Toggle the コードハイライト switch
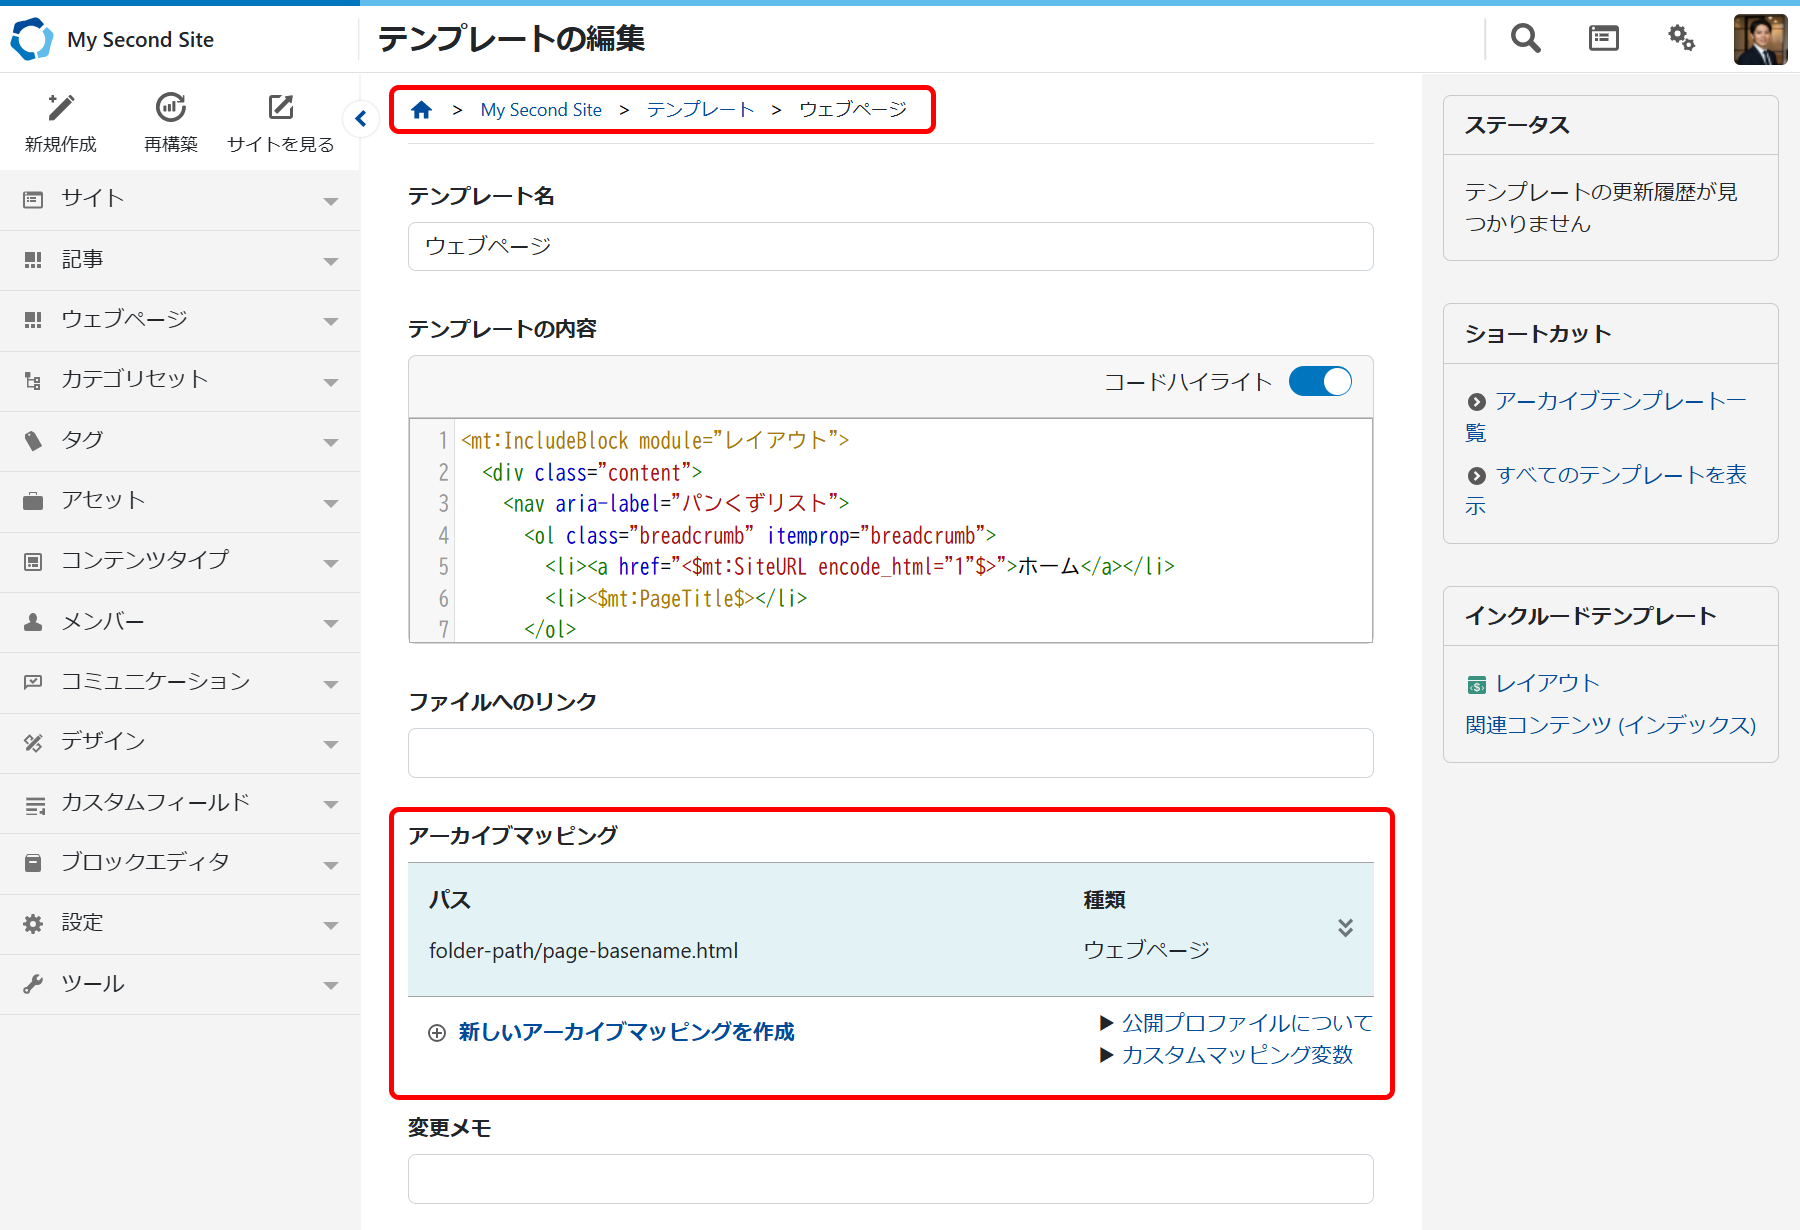 pyautogui.click(x=1320, y=382)
